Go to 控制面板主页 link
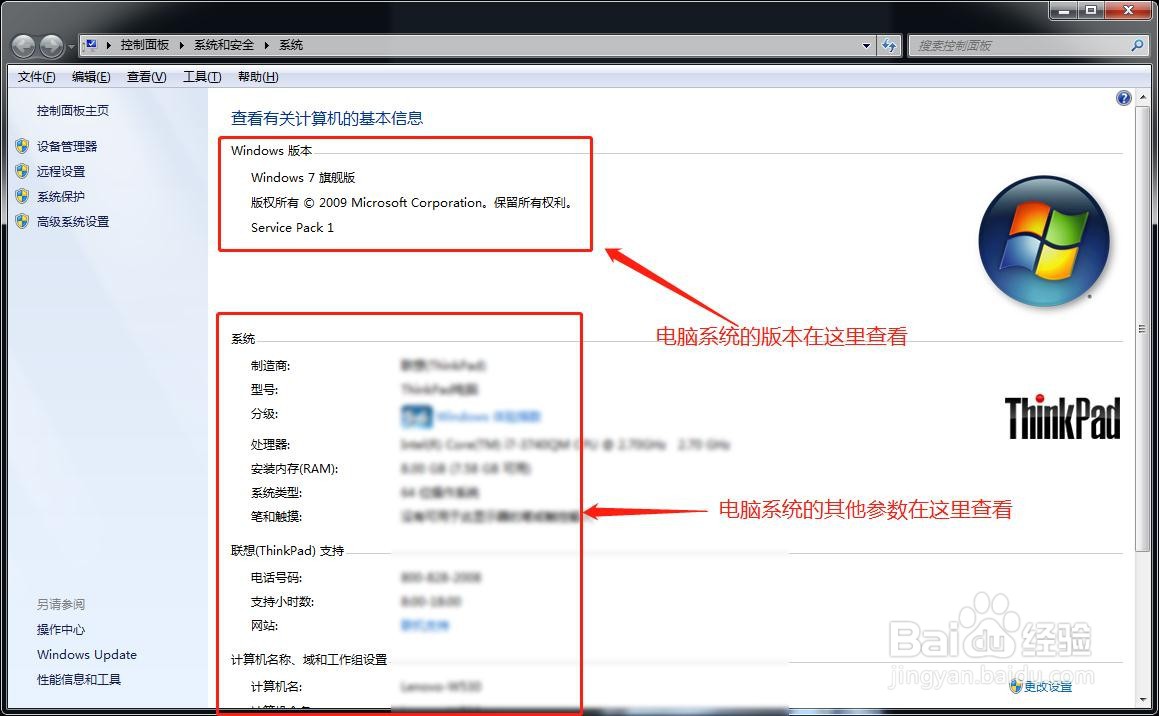This screenshot has height=716, width=1159. [72, 111]
